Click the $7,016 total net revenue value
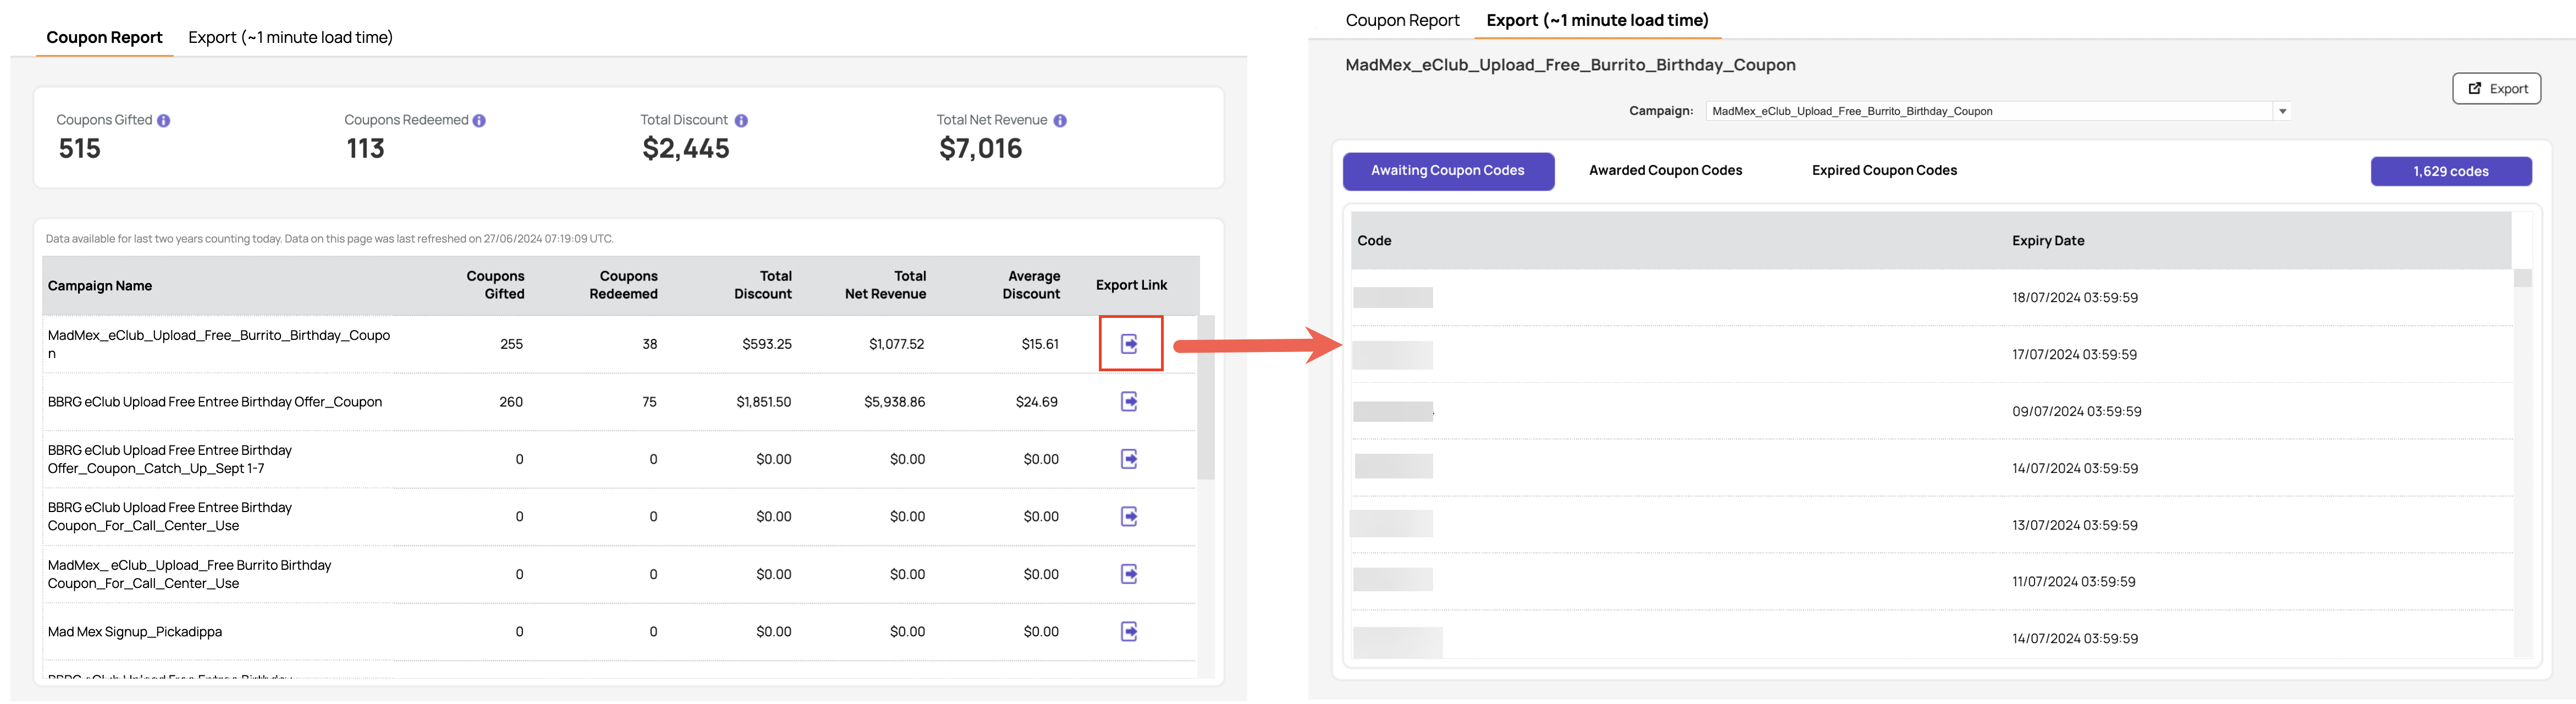 coord(980,149)
